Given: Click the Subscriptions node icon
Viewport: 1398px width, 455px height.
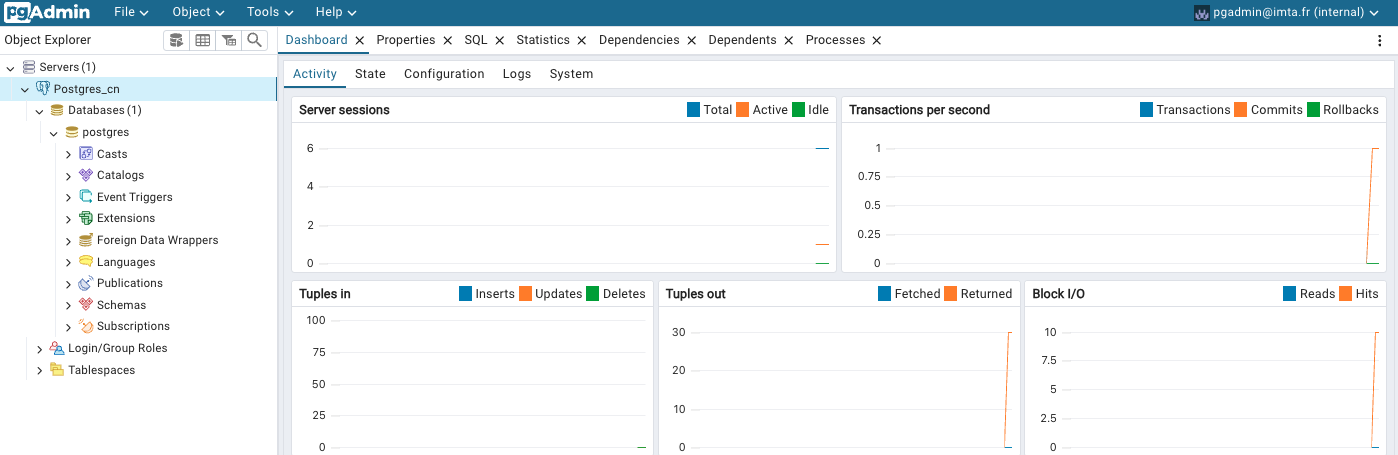Looking at the screenshot, I should point(86,326).
